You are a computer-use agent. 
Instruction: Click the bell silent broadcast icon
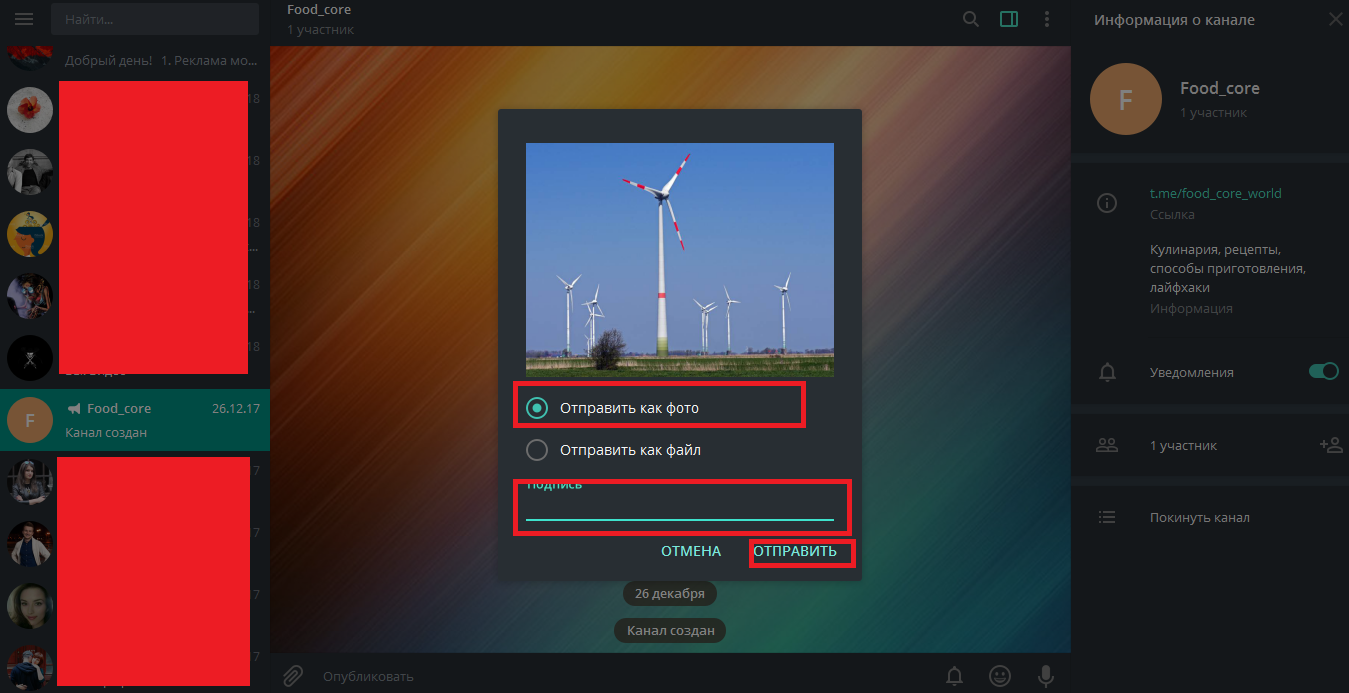pyautogui.click(x=954, y=676)
